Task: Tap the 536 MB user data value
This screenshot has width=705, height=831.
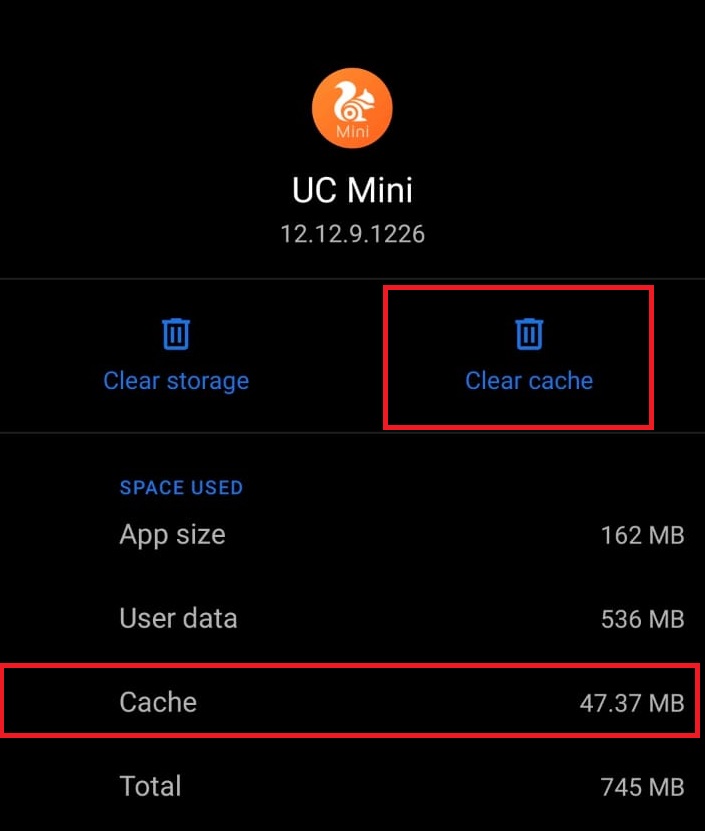Action: 642,619
